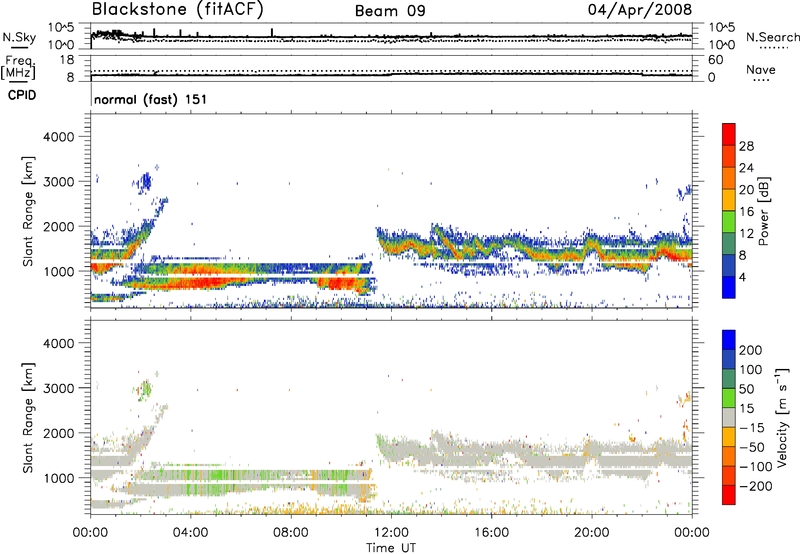Viewport: 800px width, 554px height.
Task: Click the 'Freq. [MHz]' axis label
Action: point(18,68)
